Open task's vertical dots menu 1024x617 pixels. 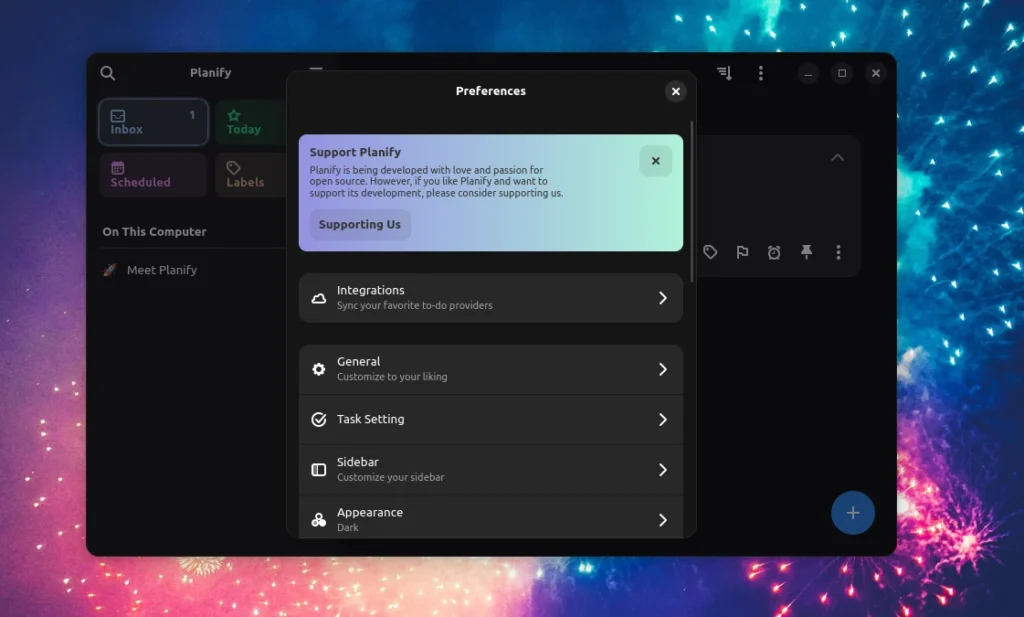point(838,253)
